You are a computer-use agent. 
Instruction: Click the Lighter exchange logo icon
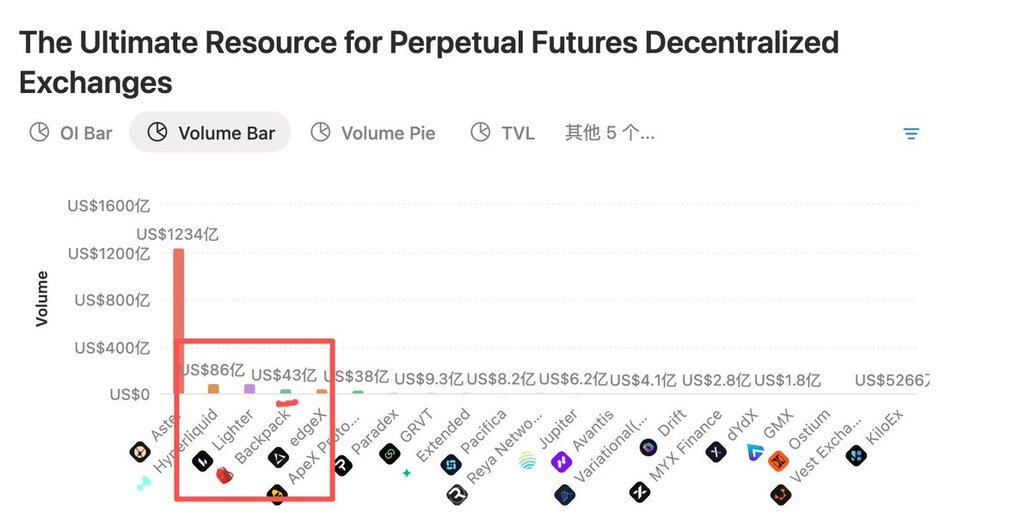click(201, 461)
